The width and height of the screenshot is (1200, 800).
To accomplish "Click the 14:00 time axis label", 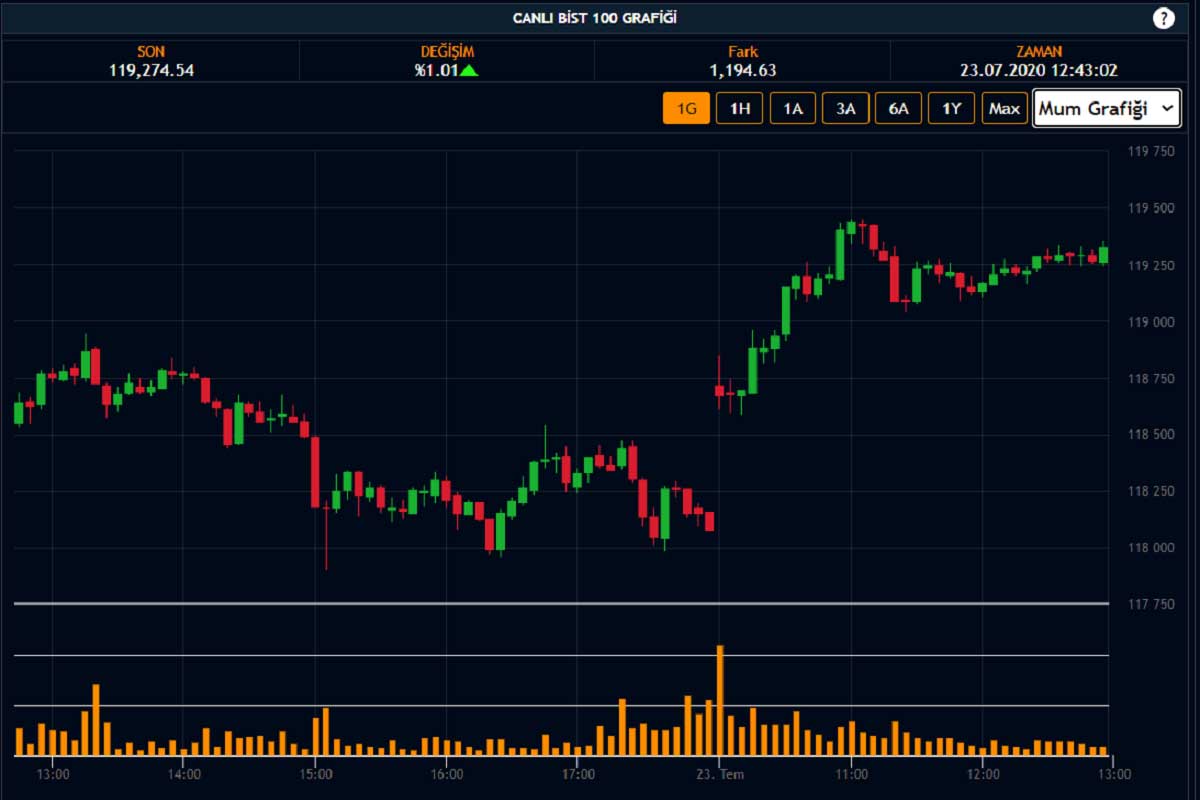I will [184, 774].
